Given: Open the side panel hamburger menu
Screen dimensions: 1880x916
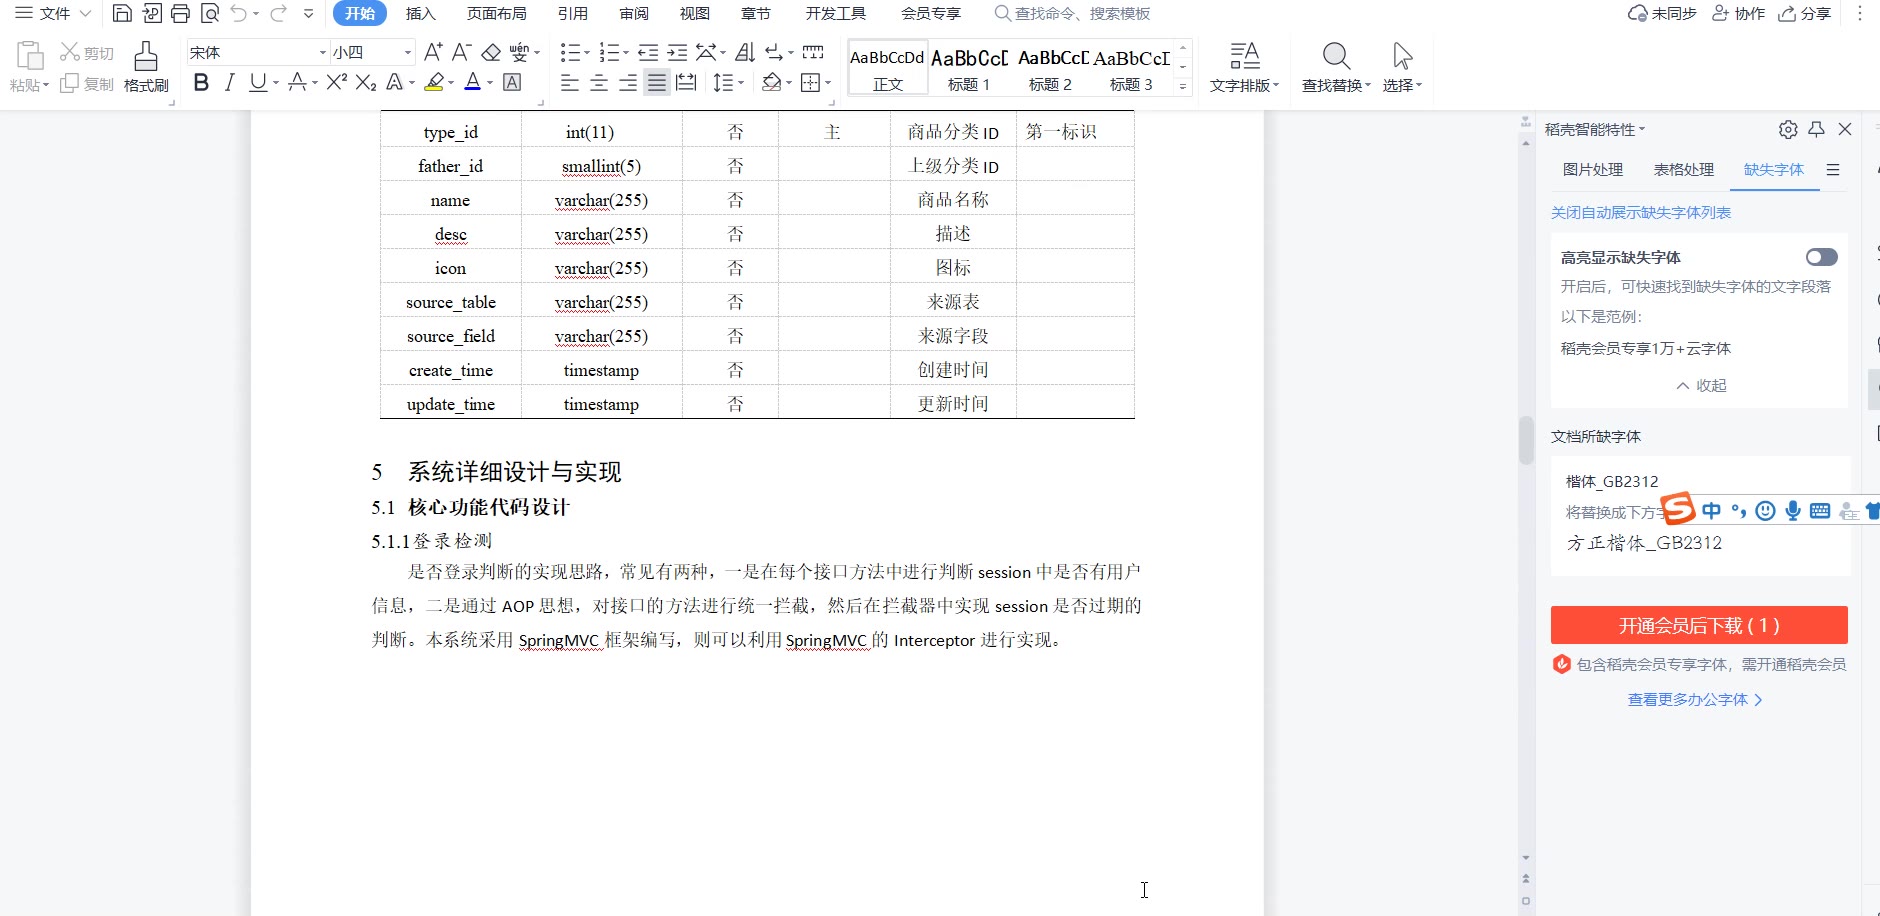Looking at the screenshot, I should pyautogui.click(x=1833, y=170).
